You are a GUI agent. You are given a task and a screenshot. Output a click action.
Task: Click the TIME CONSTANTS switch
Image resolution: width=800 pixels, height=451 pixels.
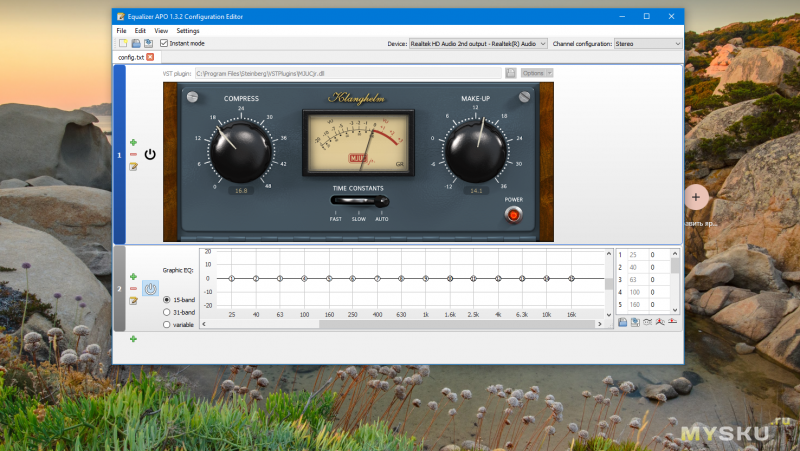[359, 201]
